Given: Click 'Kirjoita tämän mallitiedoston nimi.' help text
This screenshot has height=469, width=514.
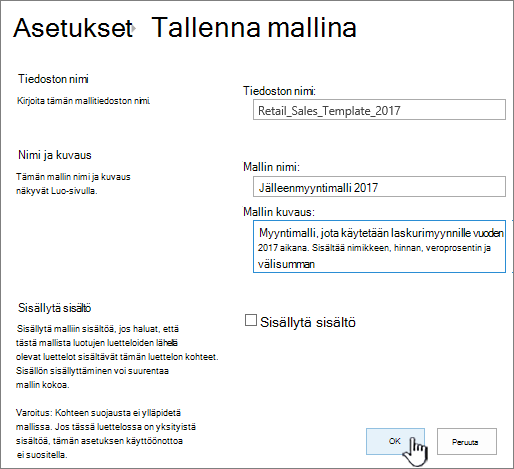Looking at the screenshot, I should click(84, 101).
